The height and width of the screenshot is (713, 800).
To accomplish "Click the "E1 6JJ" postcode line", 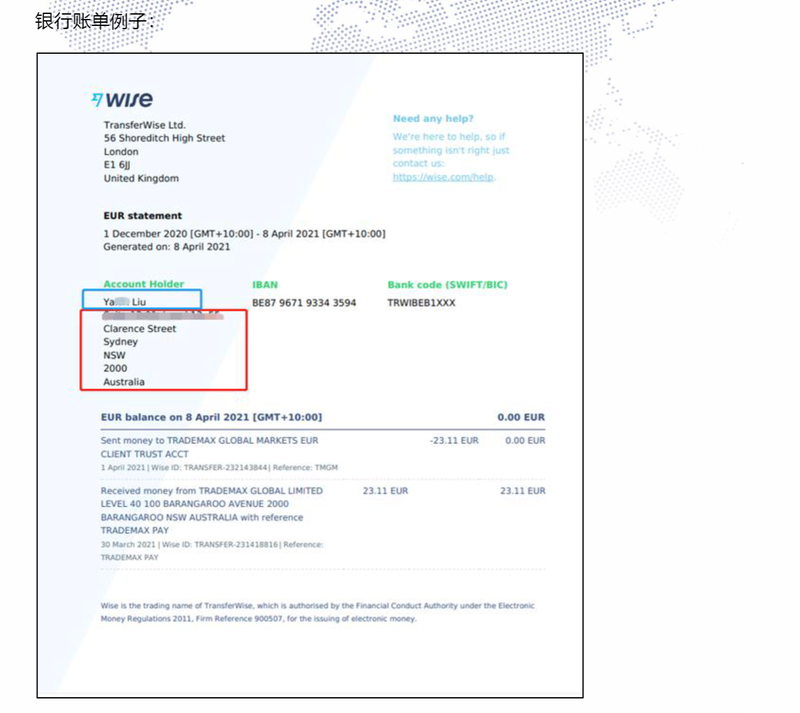I will [117, 165].
